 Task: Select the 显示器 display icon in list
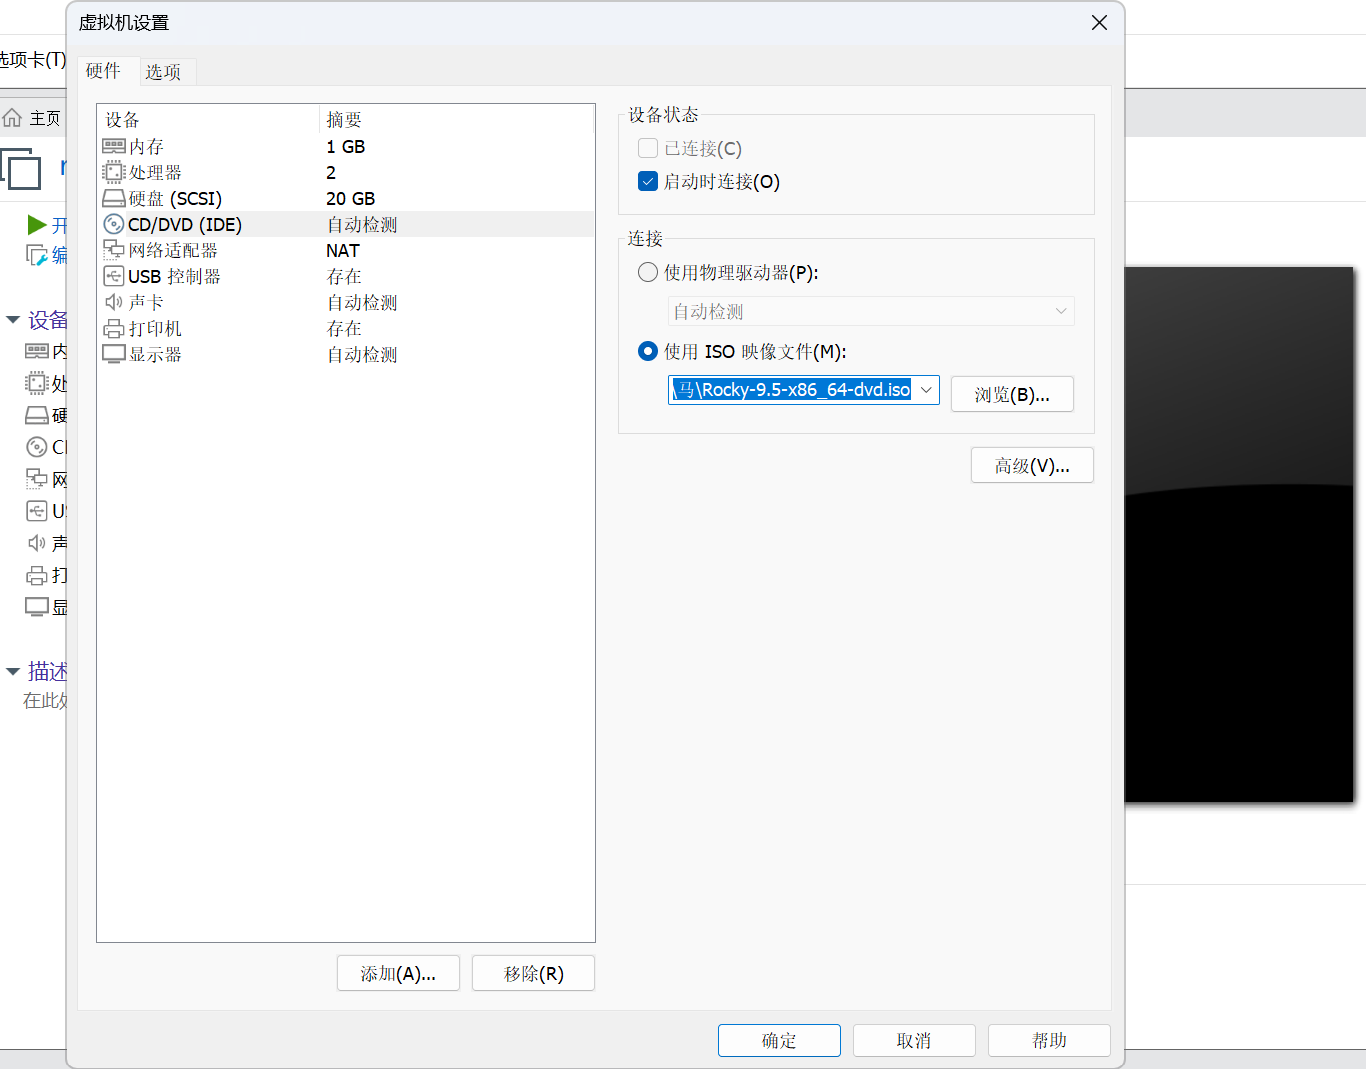[114, 354]
